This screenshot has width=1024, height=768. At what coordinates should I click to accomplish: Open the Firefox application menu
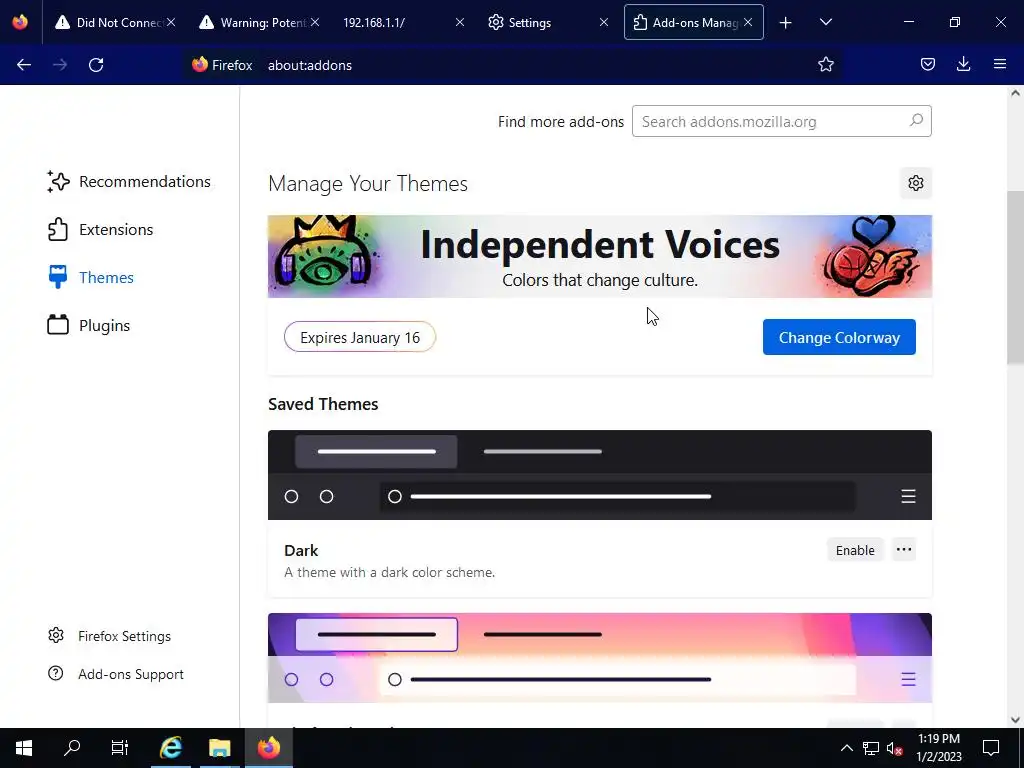pos(1000,64)
